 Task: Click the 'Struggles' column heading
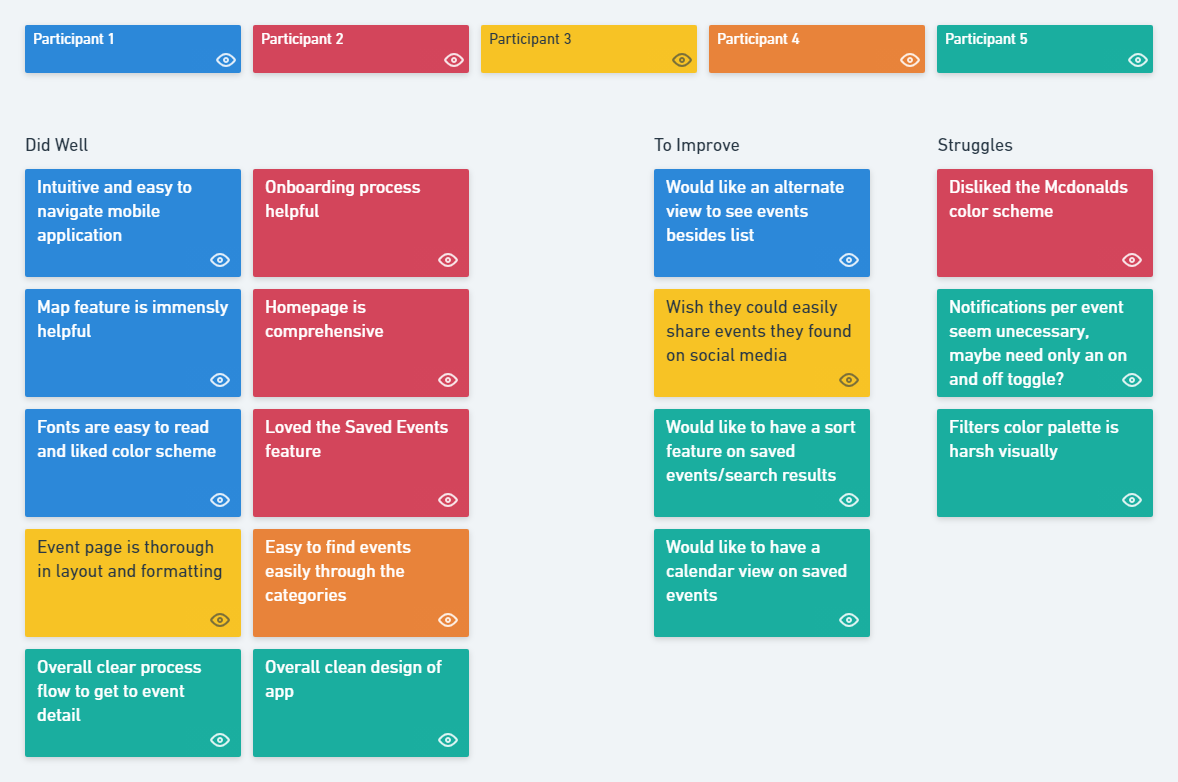[975, 145]
